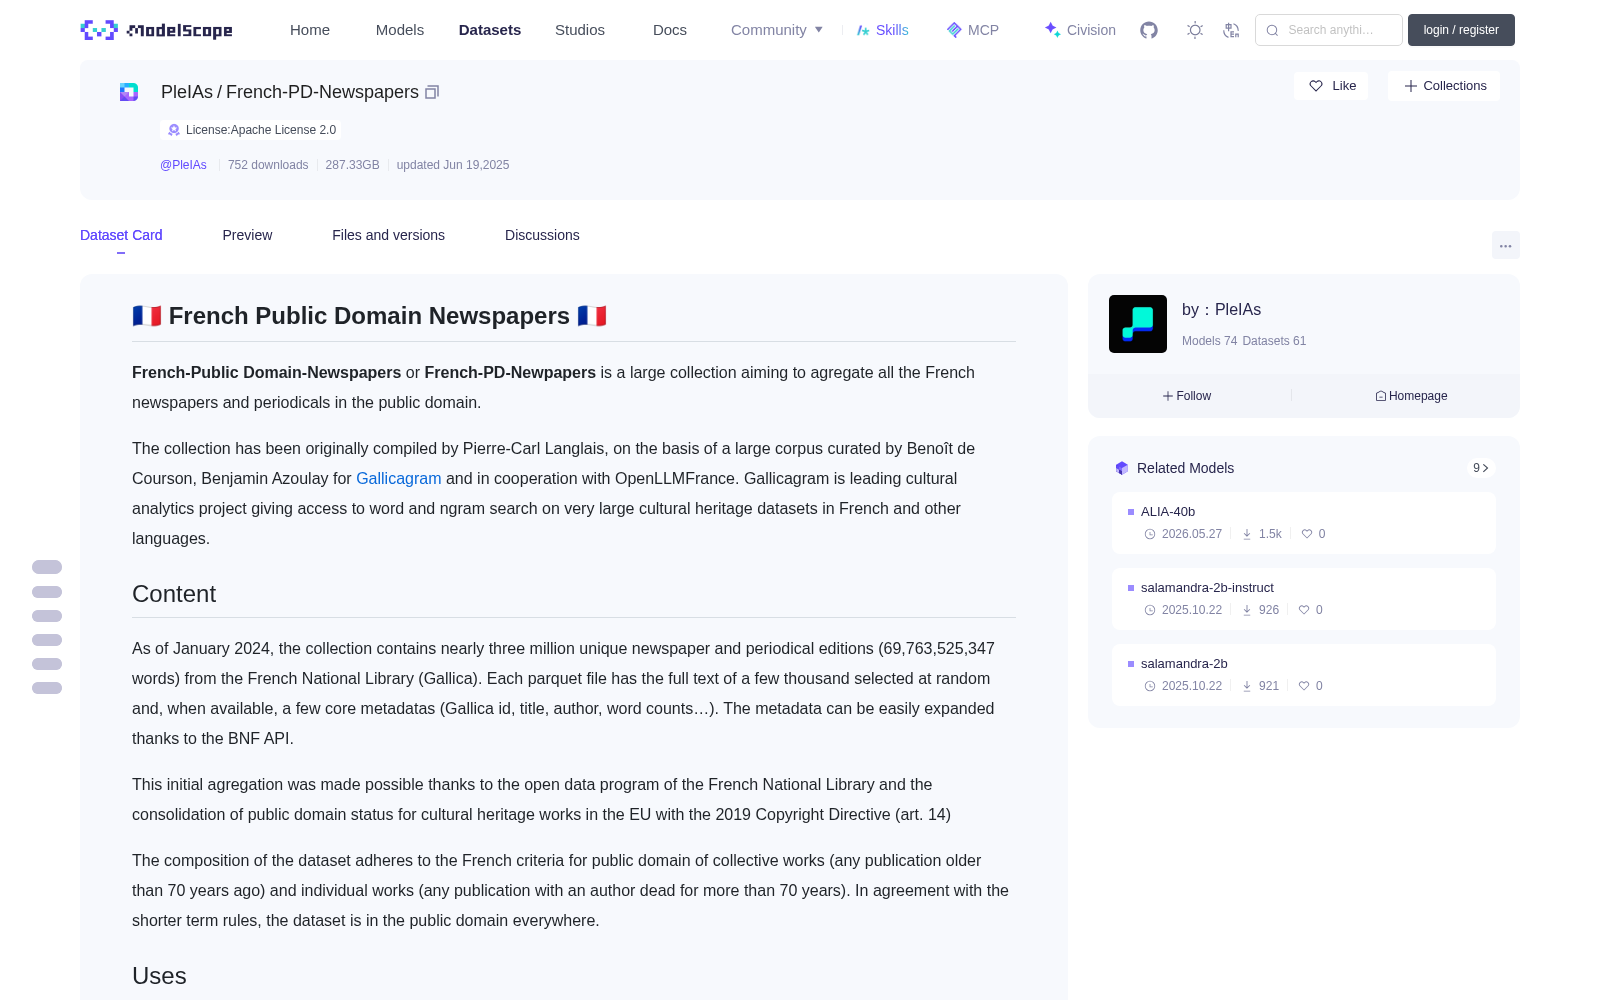Click the first outline navigation pill

click(47, 567)
